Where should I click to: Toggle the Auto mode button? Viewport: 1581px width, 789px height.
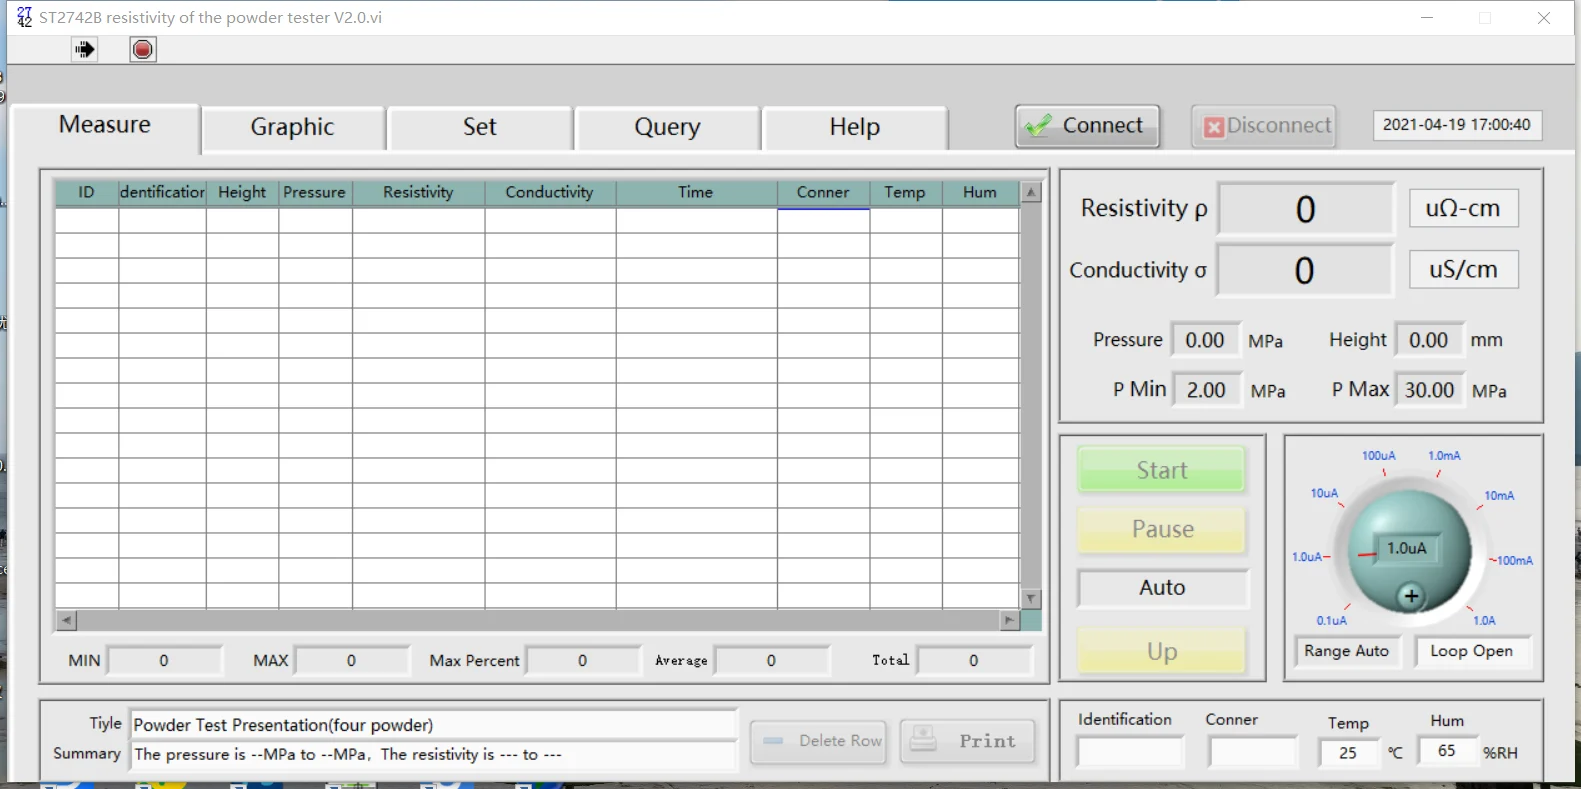(1163, 588)
